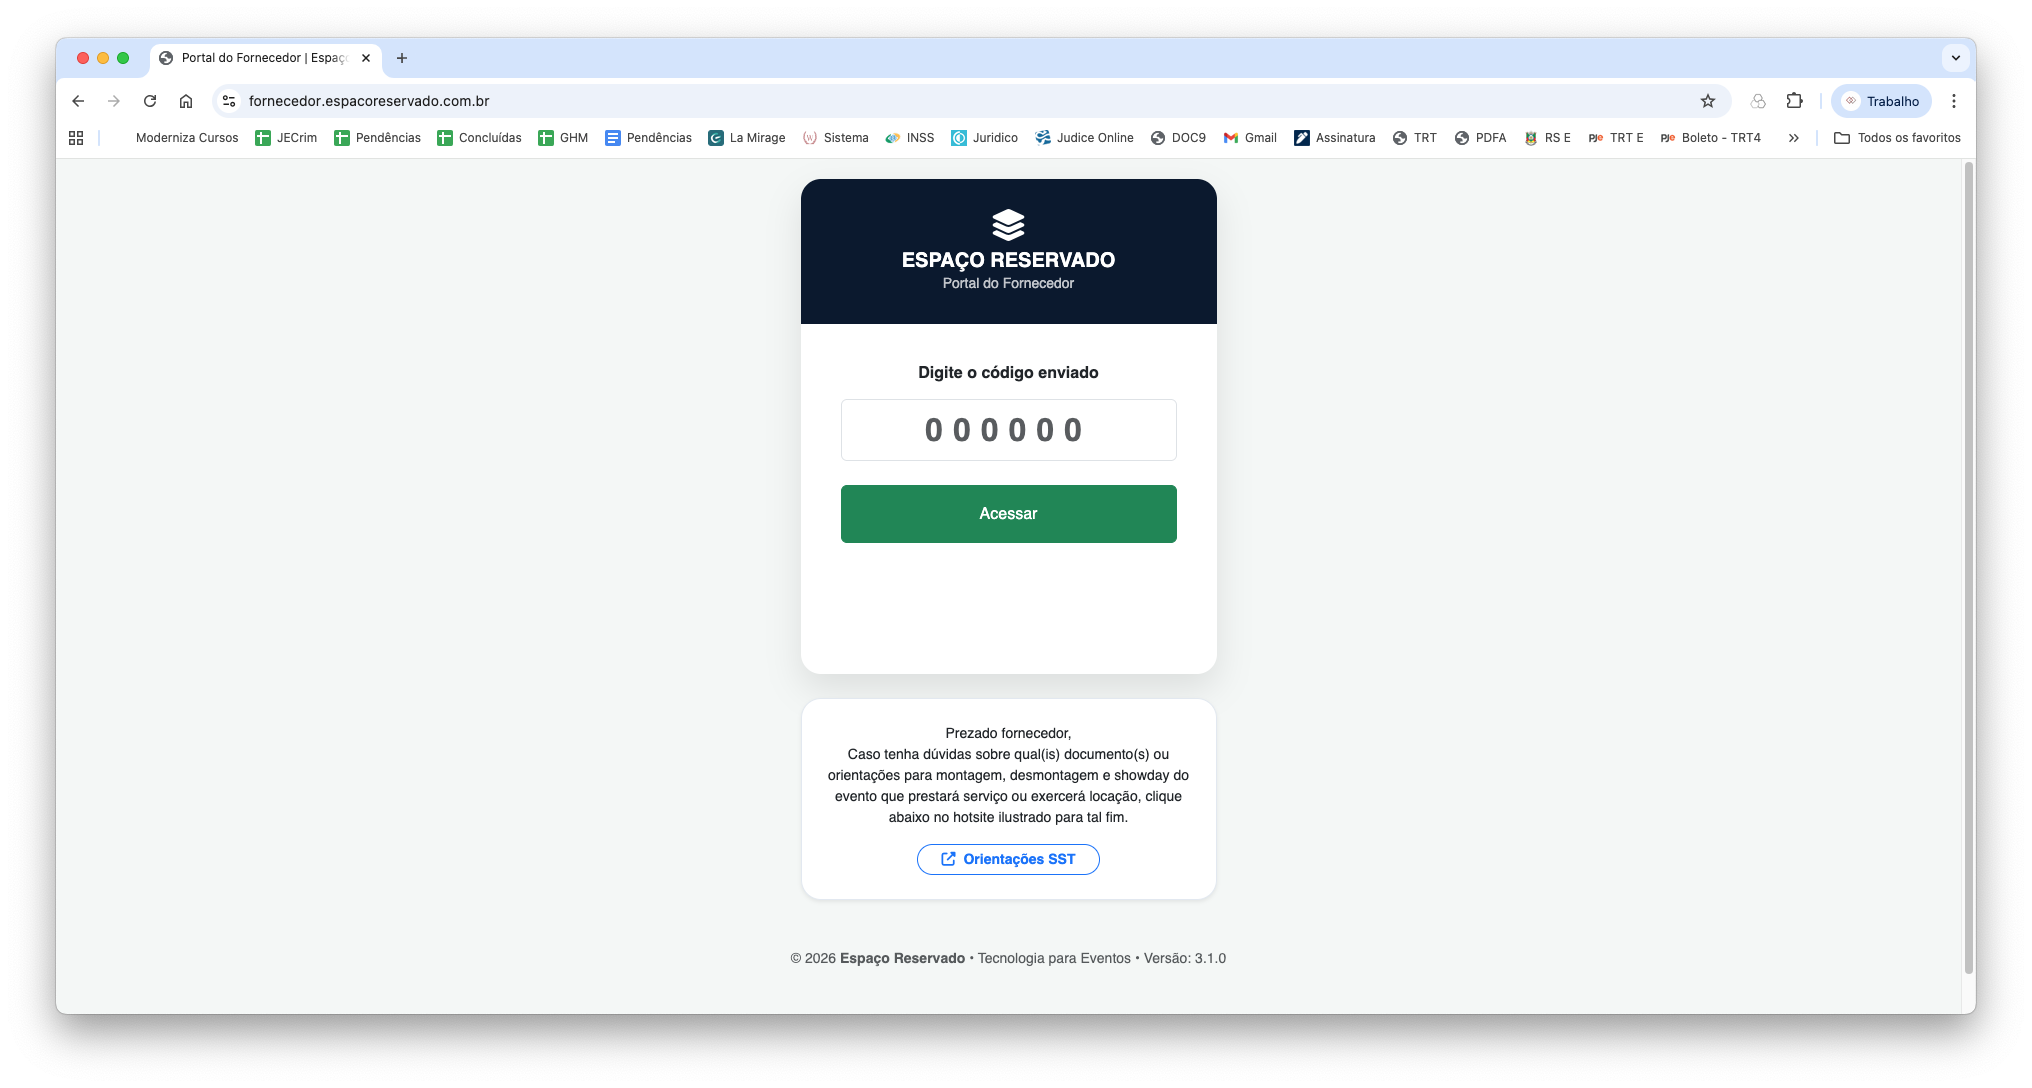Open the Orientações SST link
Image resolution: width=2032 pixels, height=1088 pixels.
1008,859
